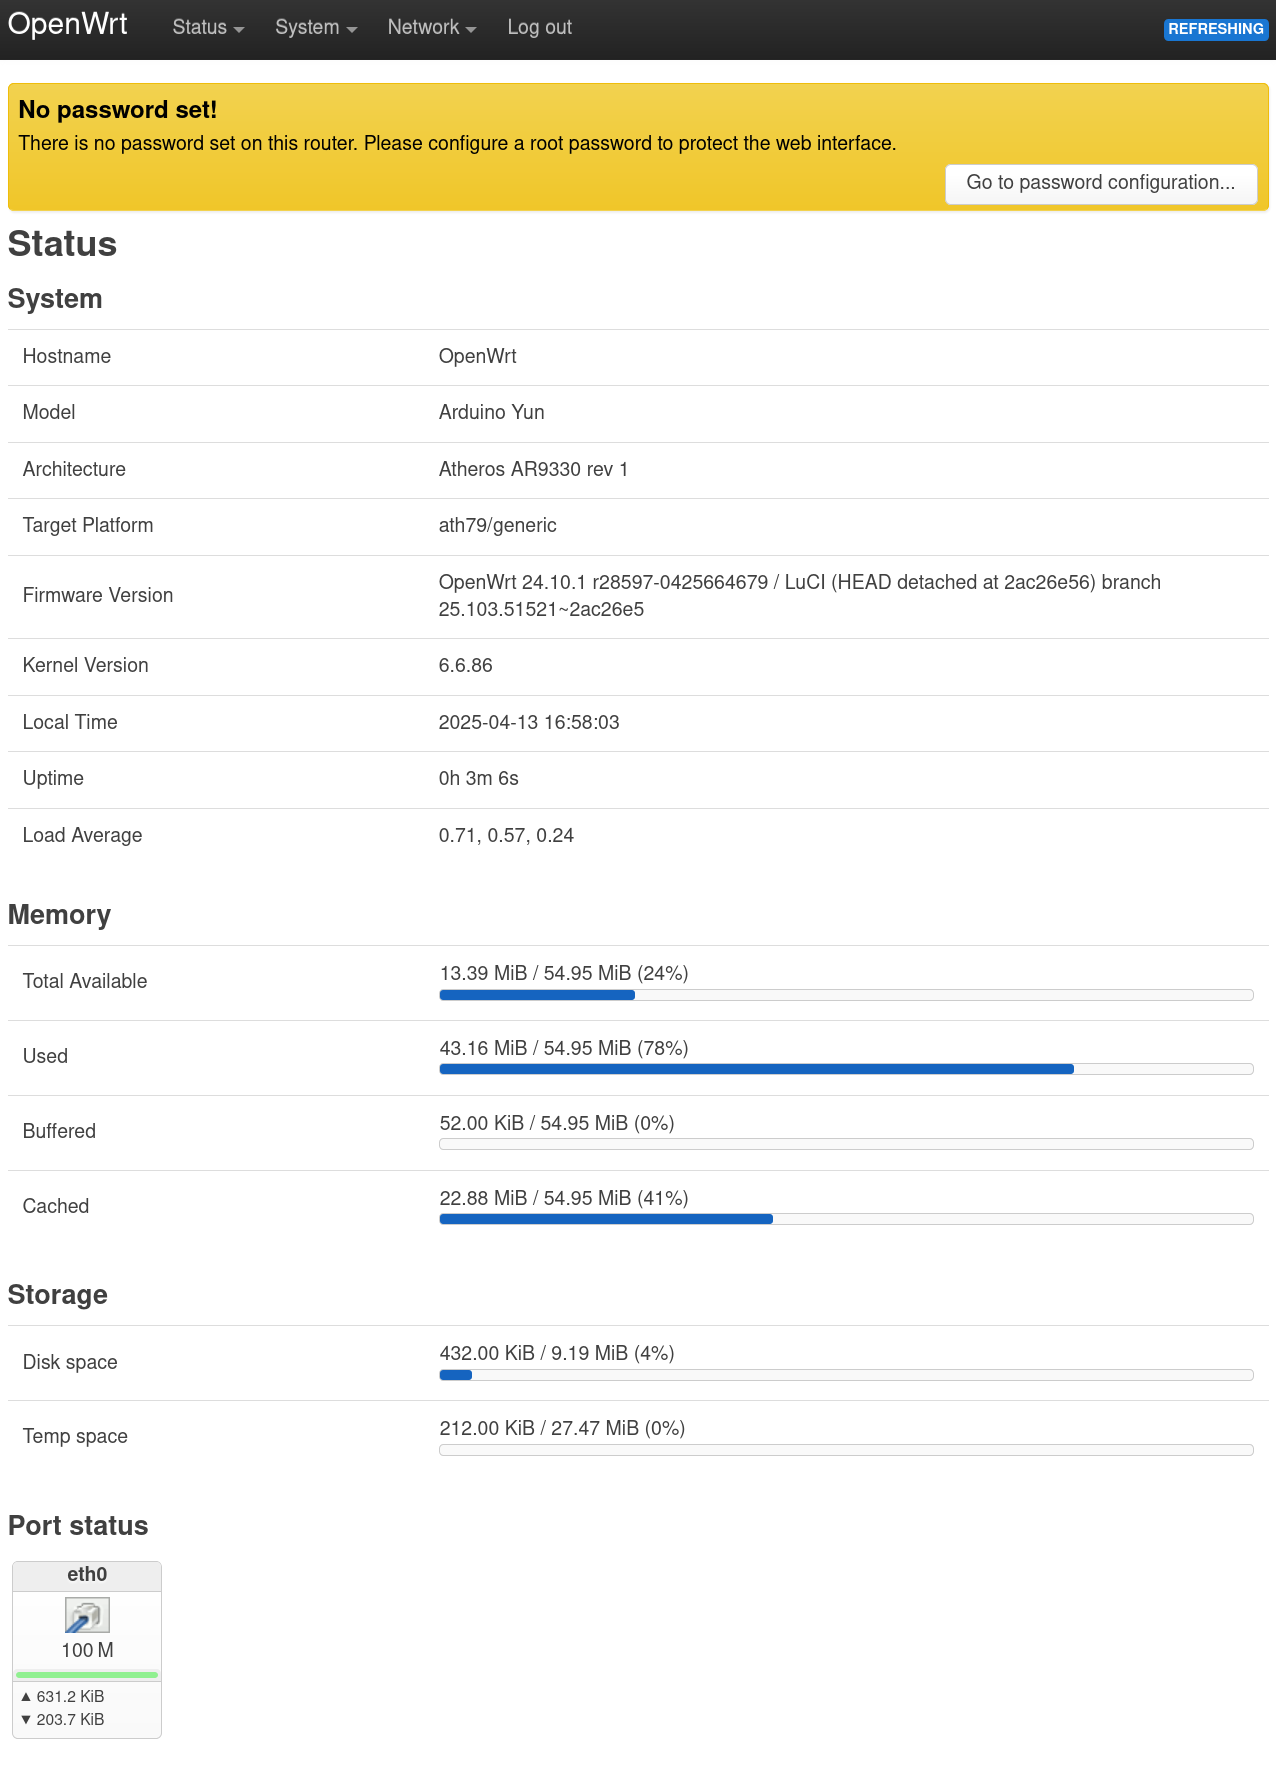The width and height of the screenshot is (1276, 1767).
Task: Click the 100 M link speed text
Action: [87, 1650]
